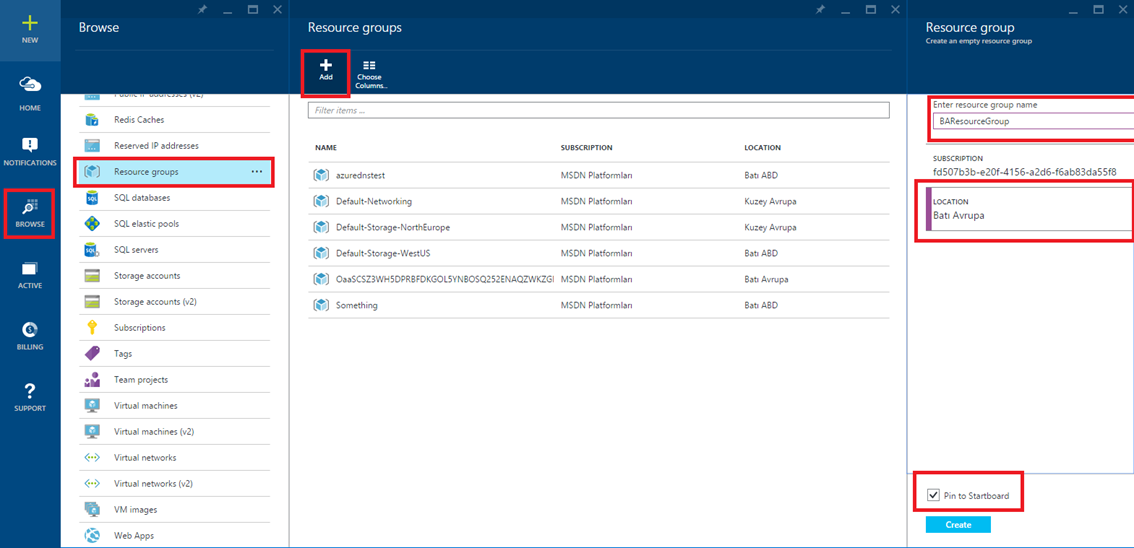Open Default-Storage-NorthEurope resource group
This screenshot has width=1134, height=548.
(598, 227)
